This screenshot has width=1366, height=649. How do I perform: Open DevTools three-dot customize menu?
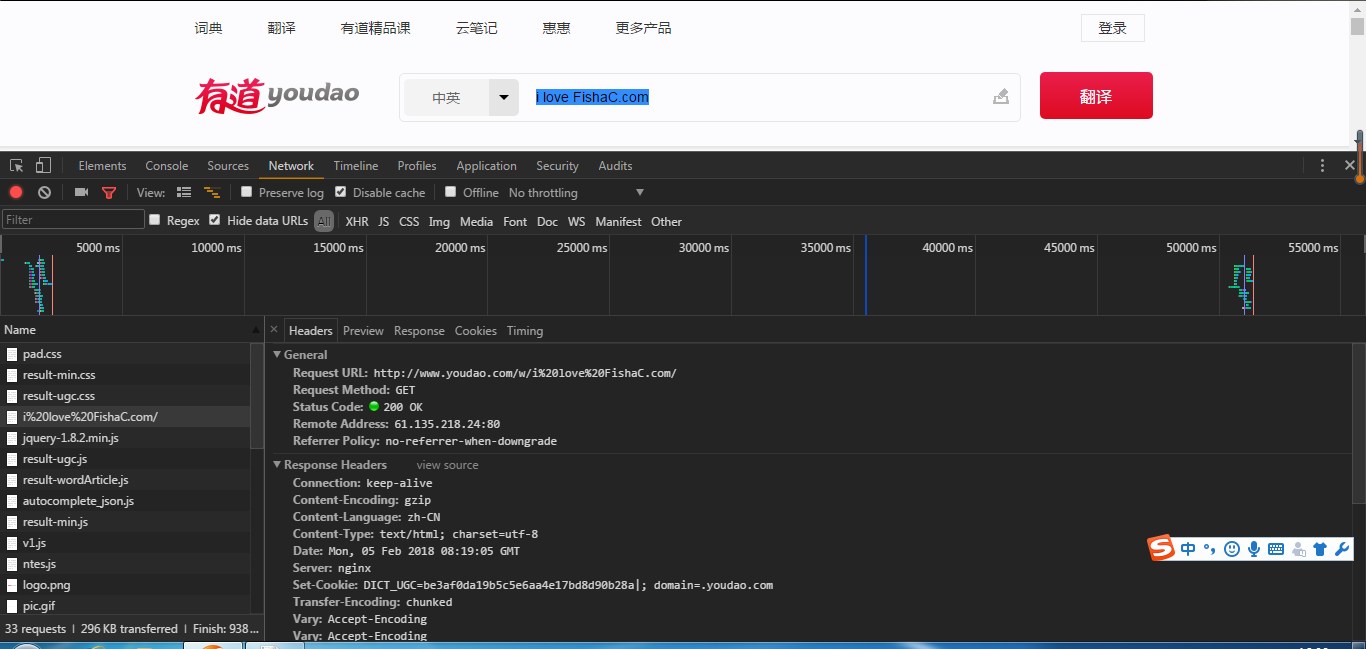point(1322,165)
